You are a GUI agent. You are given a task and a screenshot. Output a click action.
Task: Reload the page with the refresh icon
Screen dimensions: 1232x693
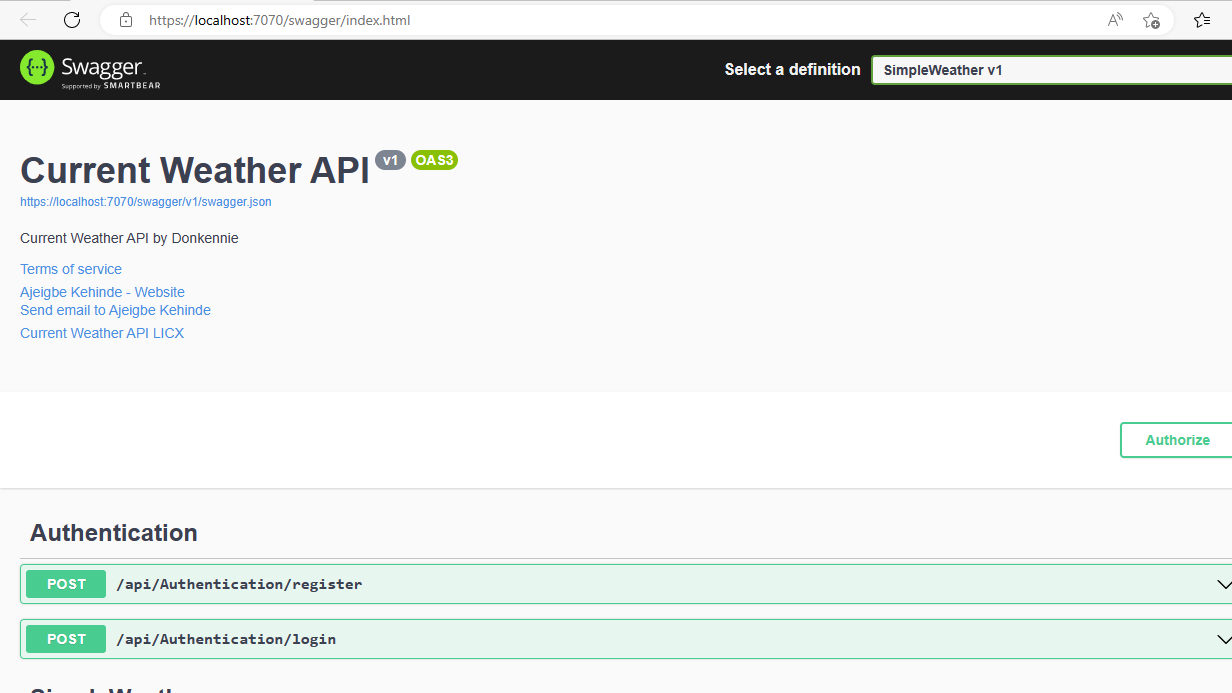(71, 19)
